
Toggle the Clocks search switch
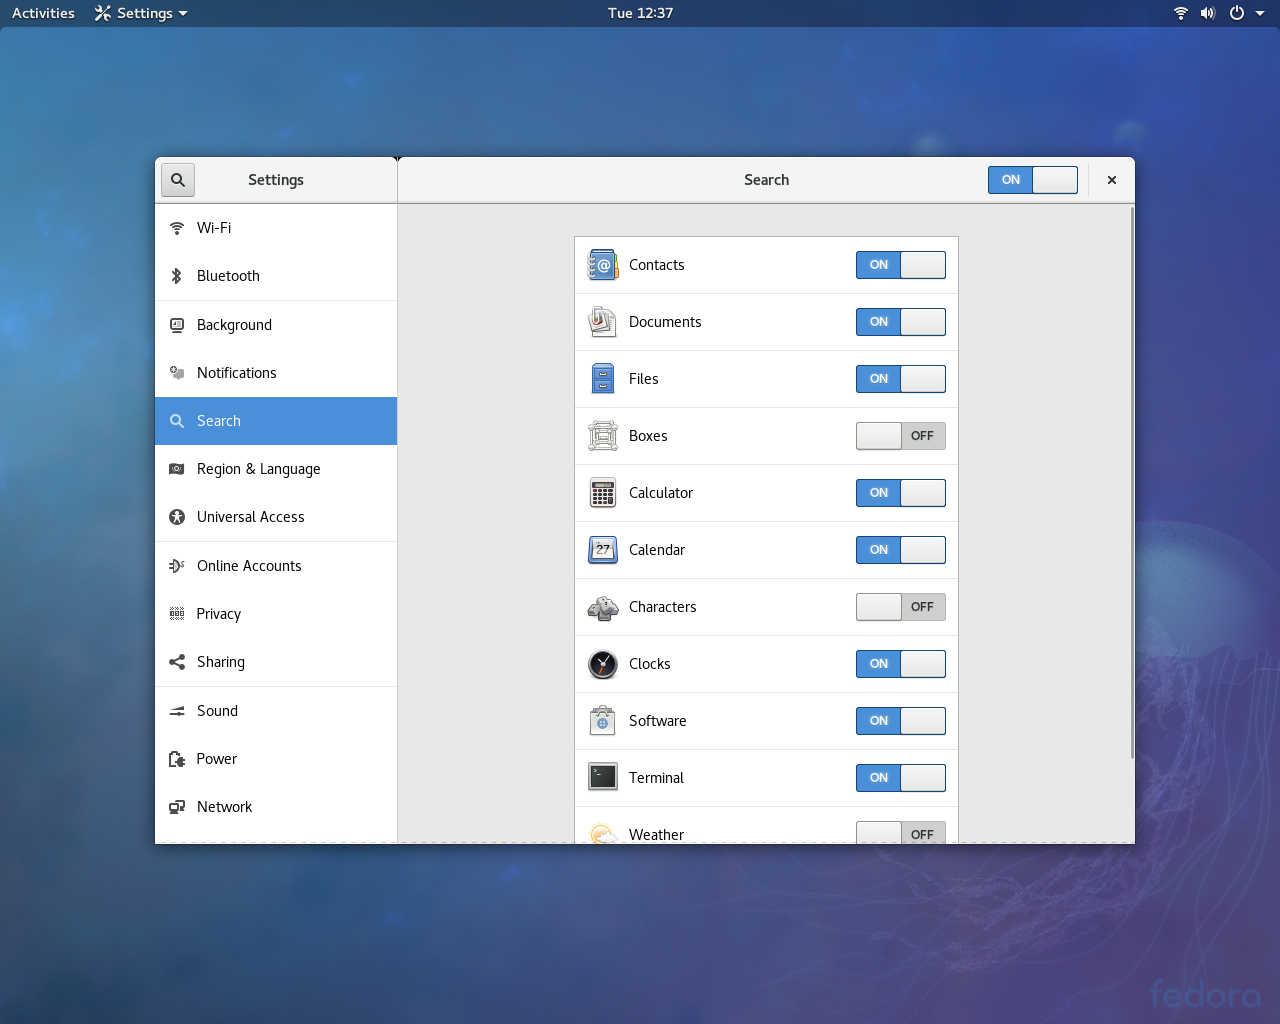pyautogui.click(x=901, y=664)
